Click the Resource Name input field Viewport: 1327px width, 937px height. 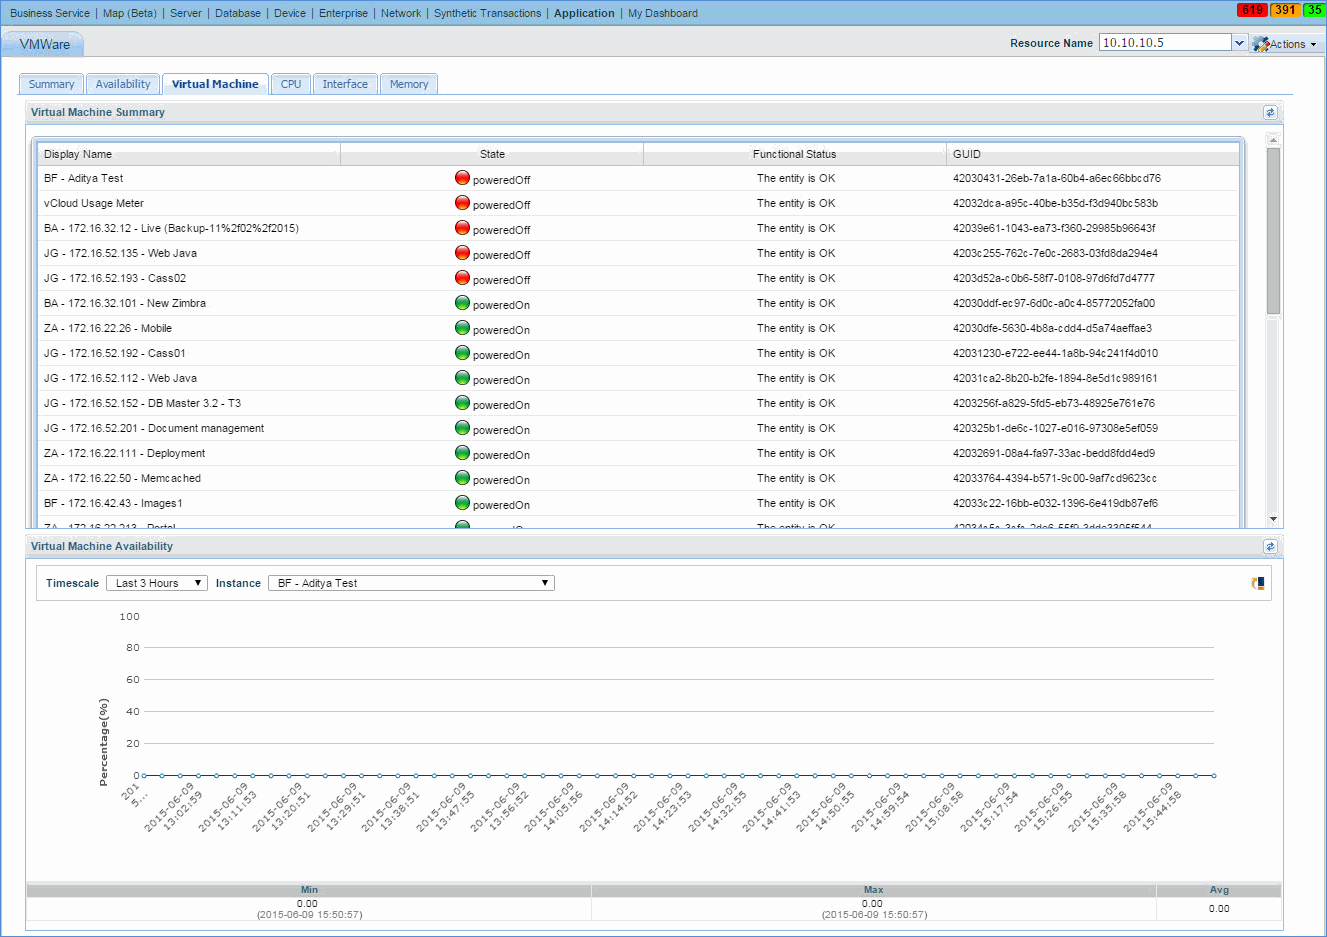click(x=1164, y=43)
